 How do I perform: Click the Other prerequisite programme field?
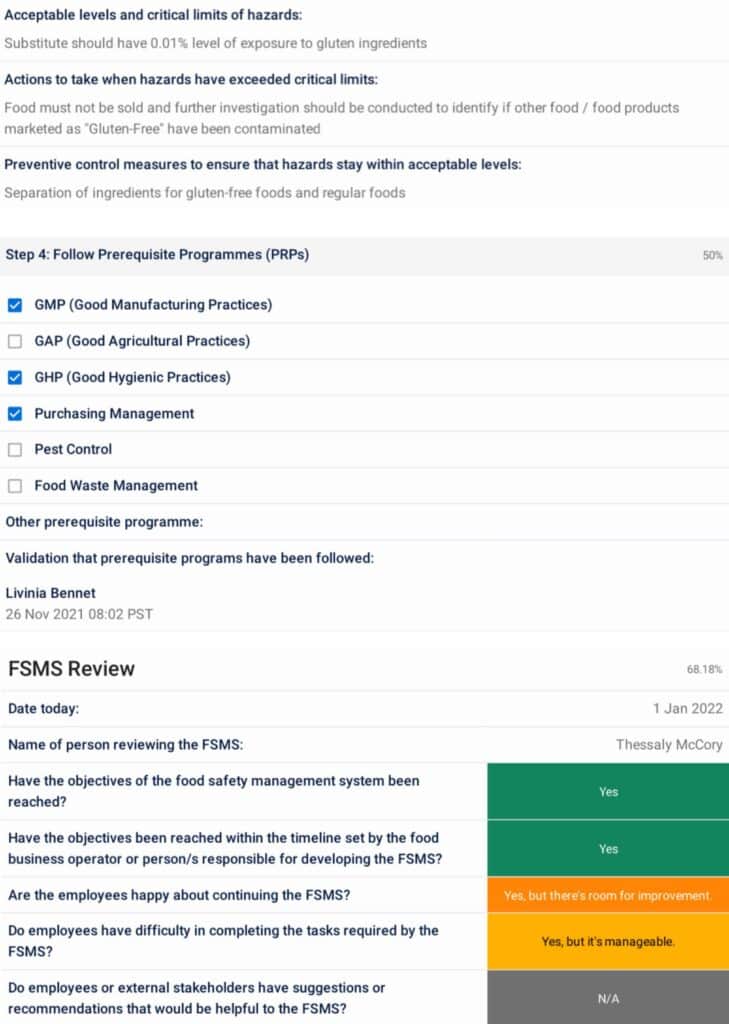[x=364, y=522]
